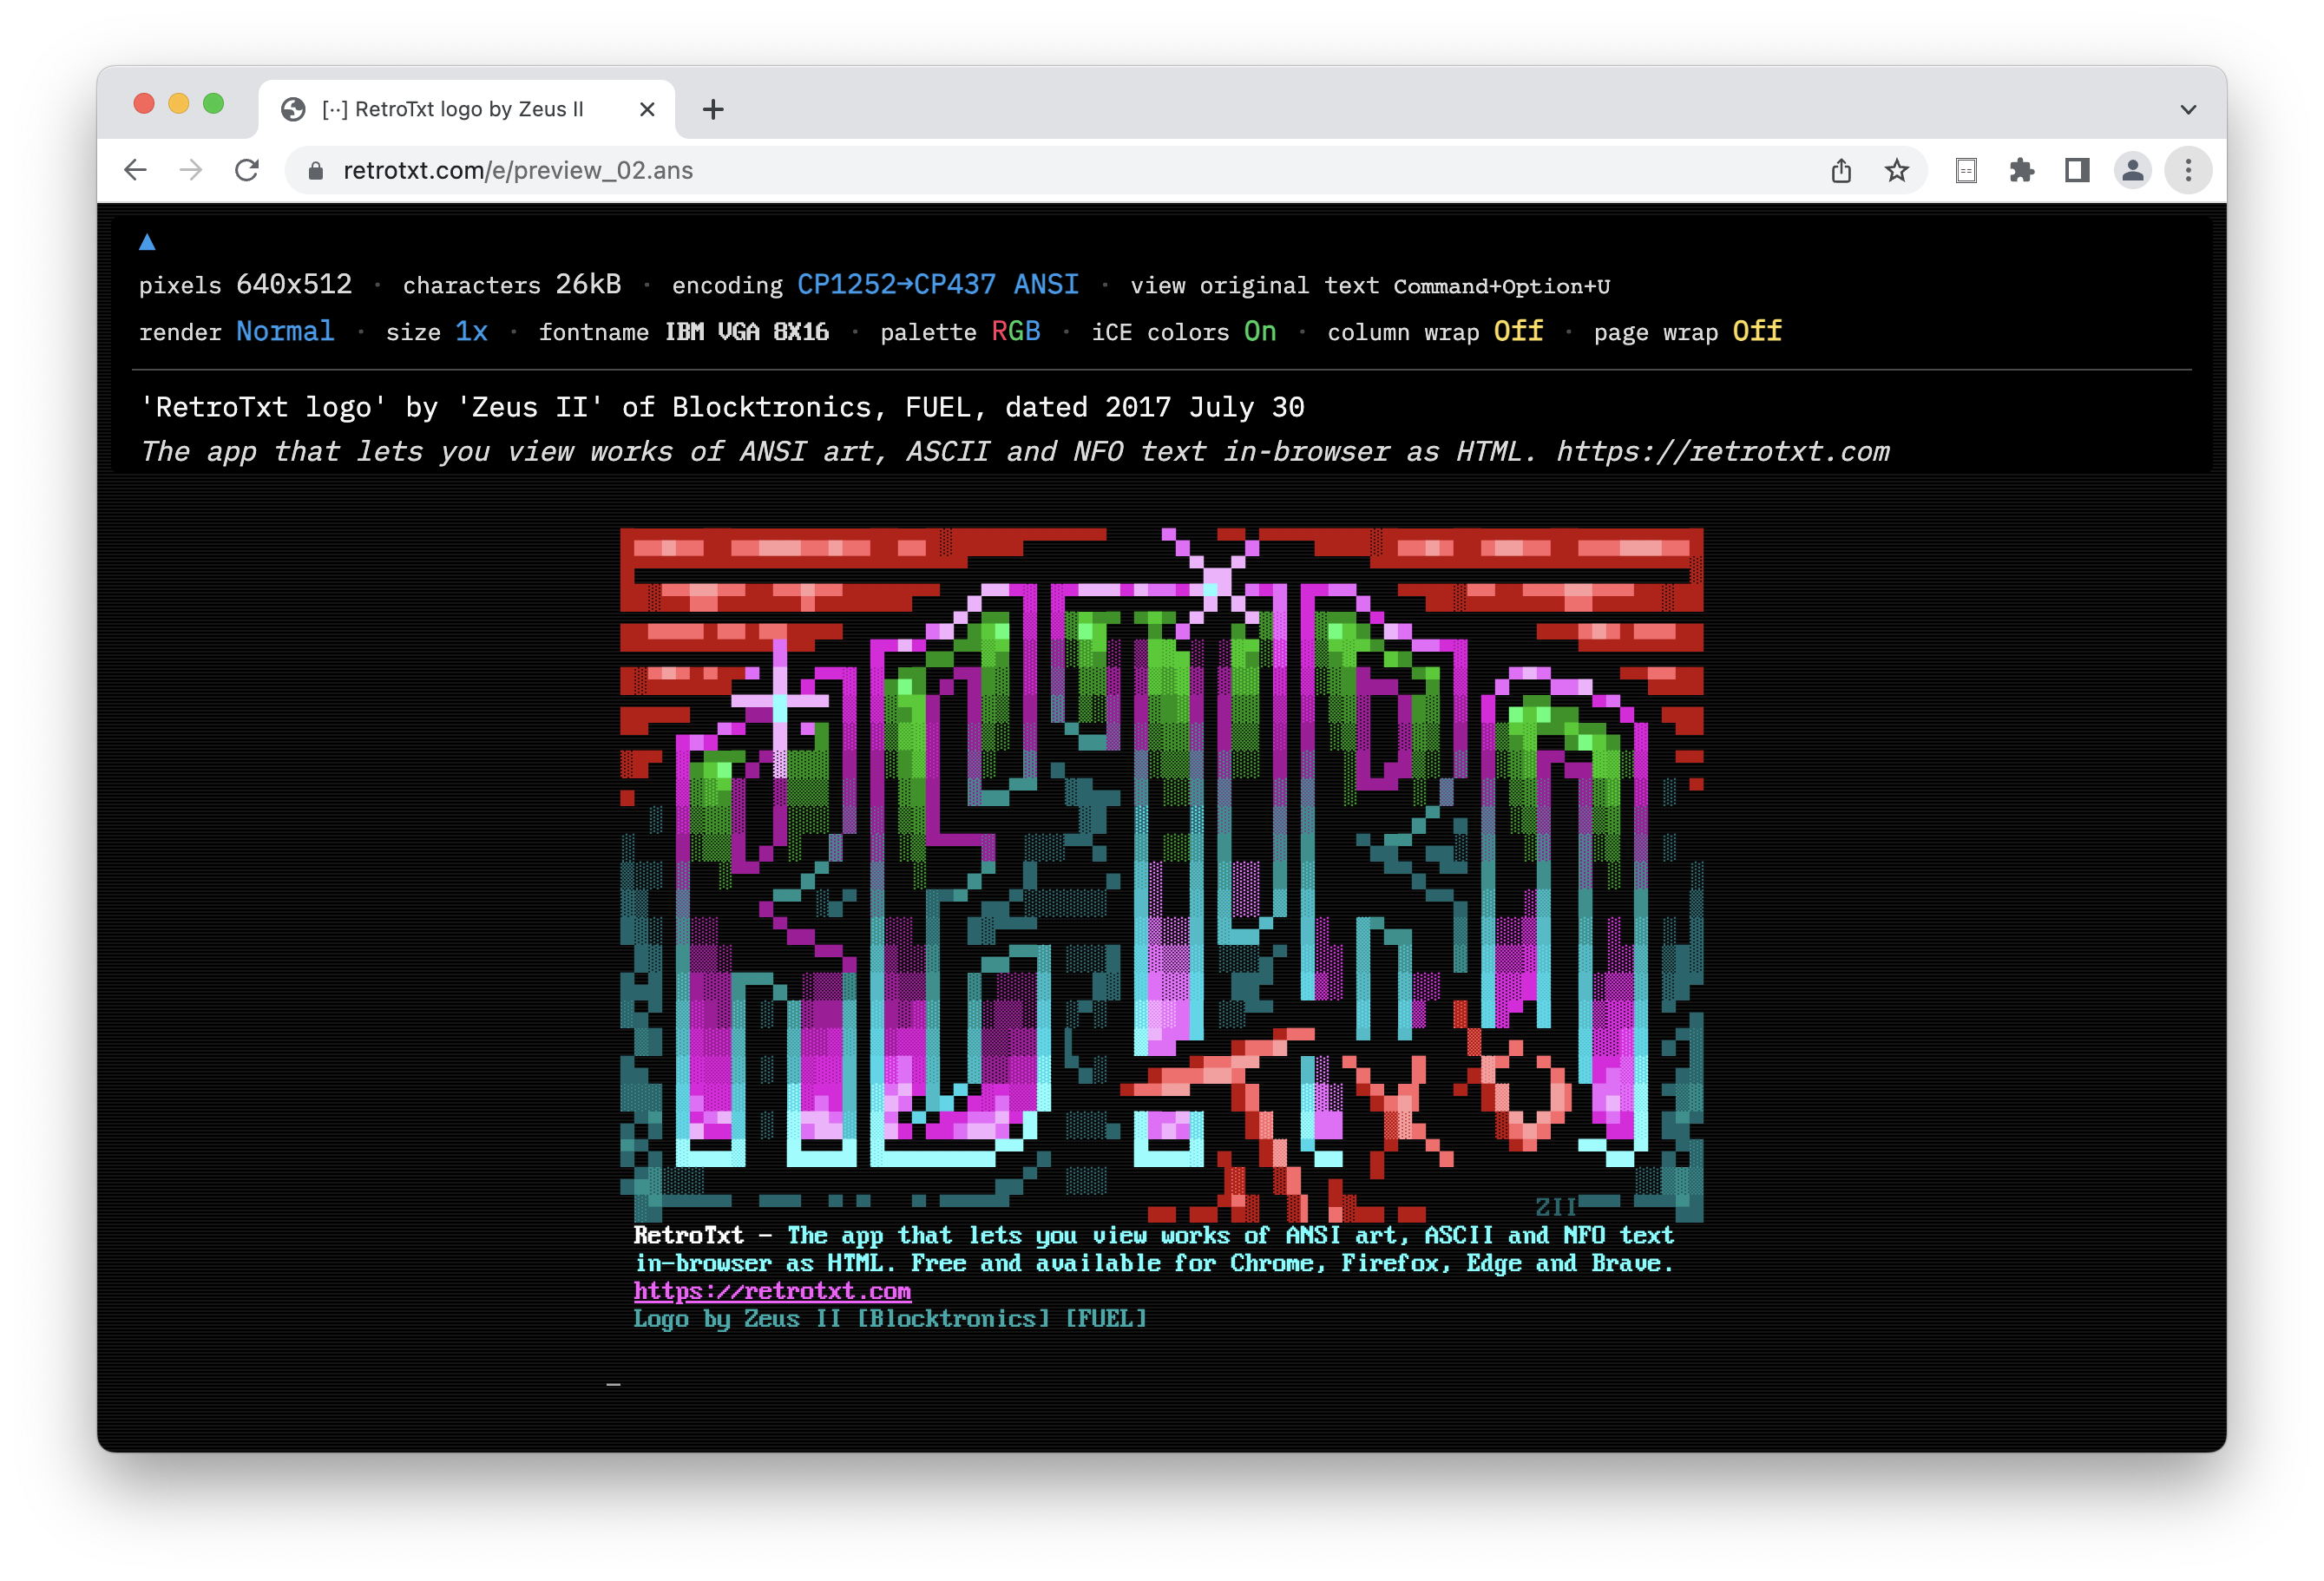Expand the tab search chevron
The image size is (2324, 1581).
pyautogui.click(x=2188, y=109)
